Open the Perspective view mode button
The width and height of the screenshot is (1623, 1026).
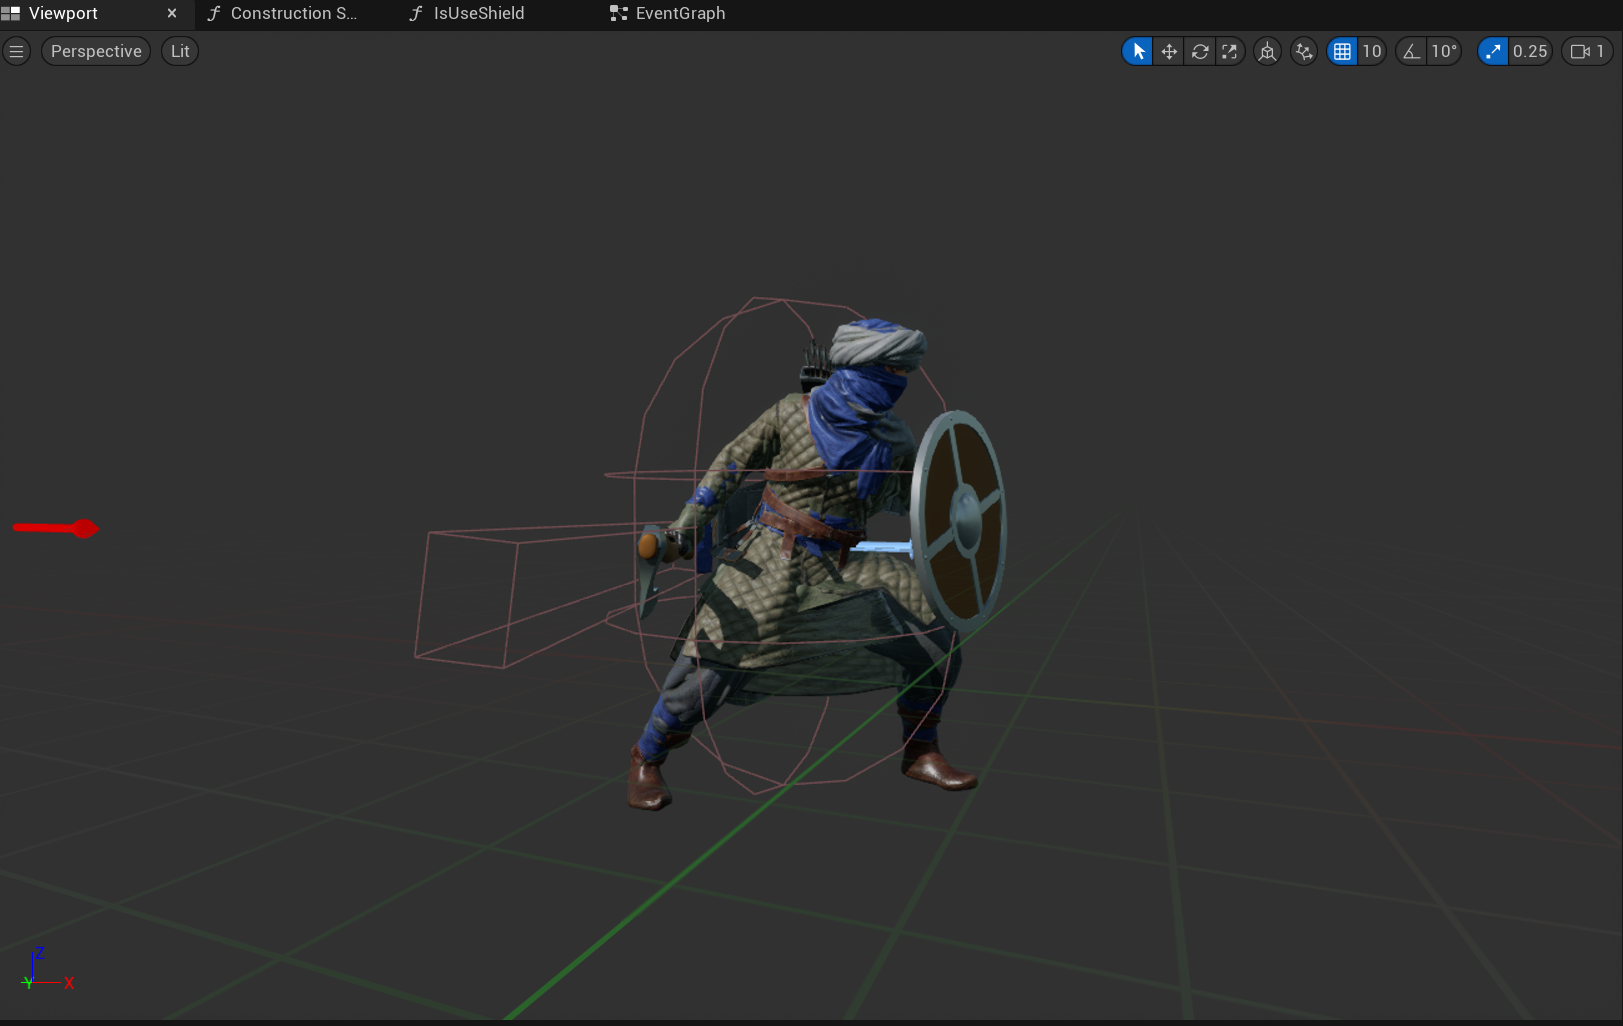[x=96, y=51]
